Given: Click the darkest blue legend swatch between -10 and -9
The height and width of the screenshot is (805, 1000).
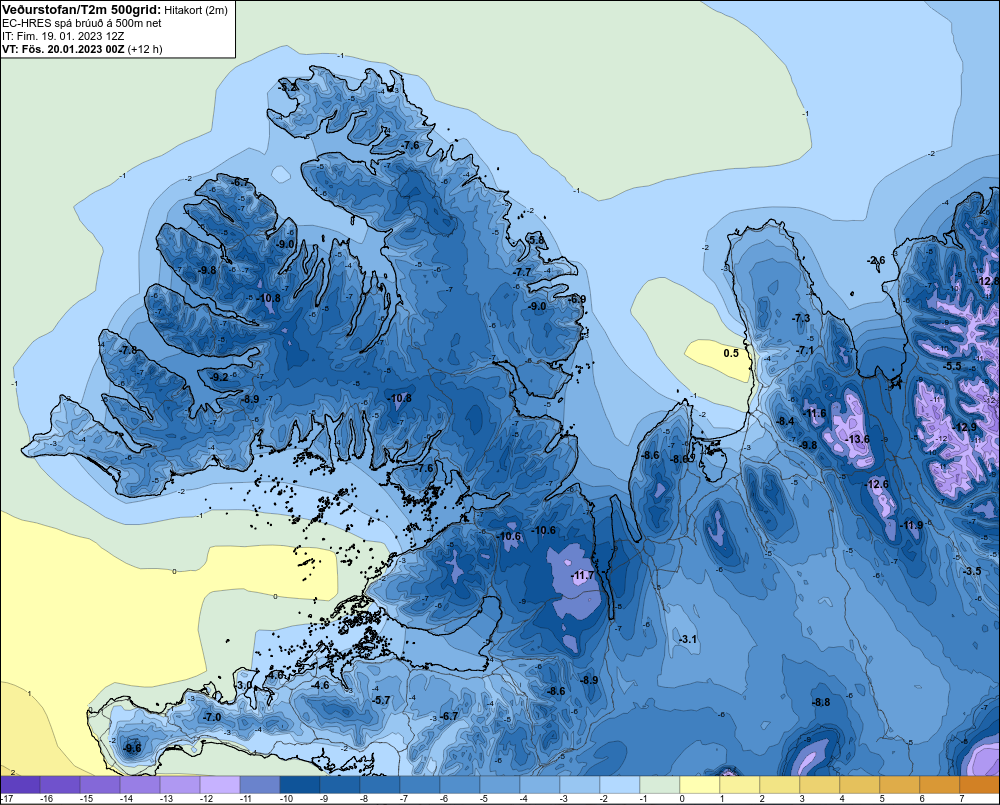Looking at the screenshot, I should (300, 785).
